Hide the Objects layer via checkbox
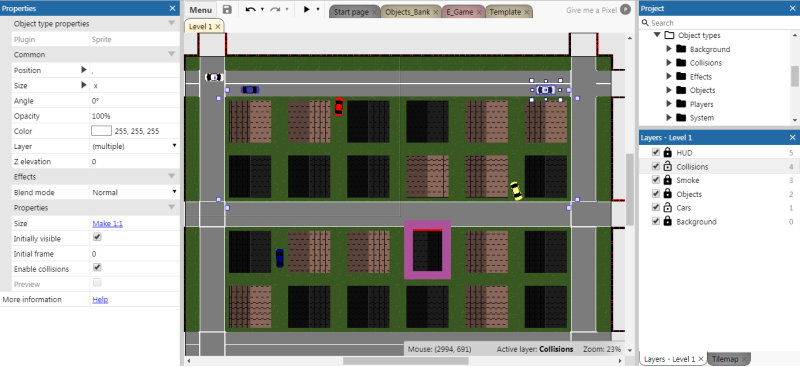 pos(656,194)
